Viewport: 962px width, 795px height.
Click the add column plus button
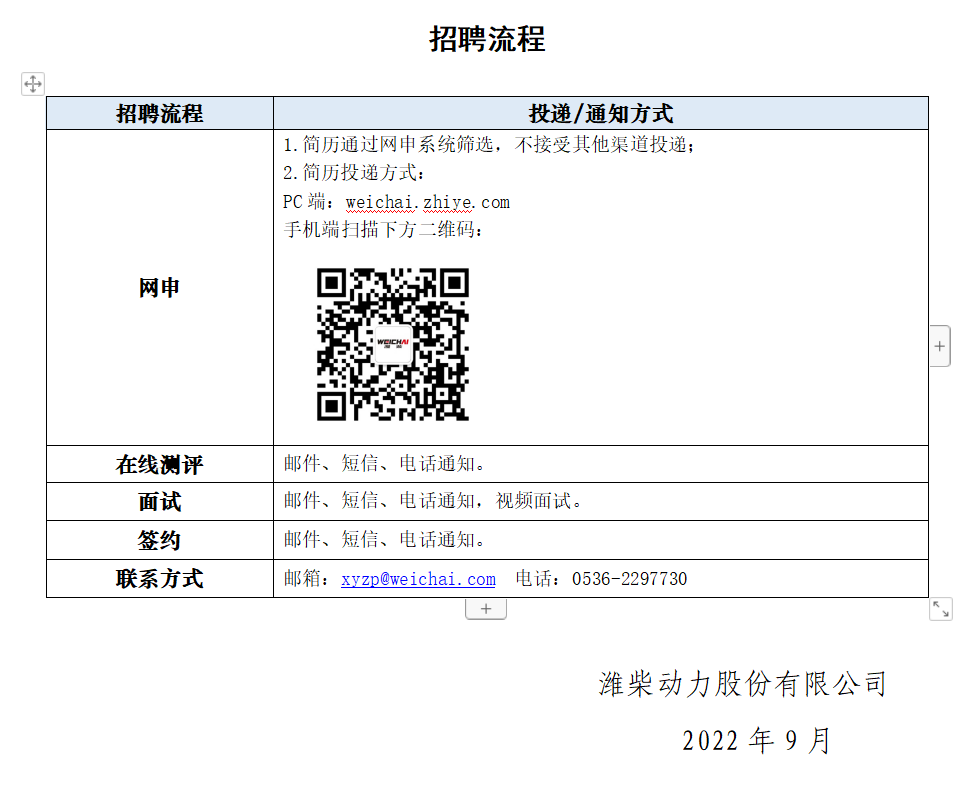click(940, 346)
